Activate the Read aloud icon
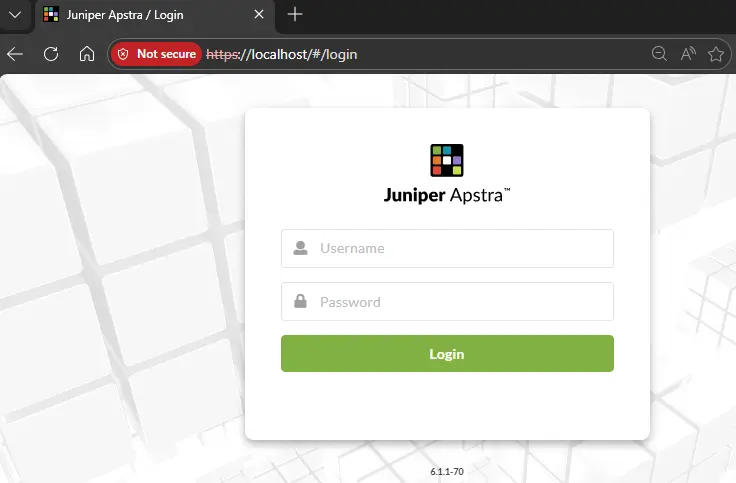This screenshot has width=736, height=483. (x=688, y=54)
